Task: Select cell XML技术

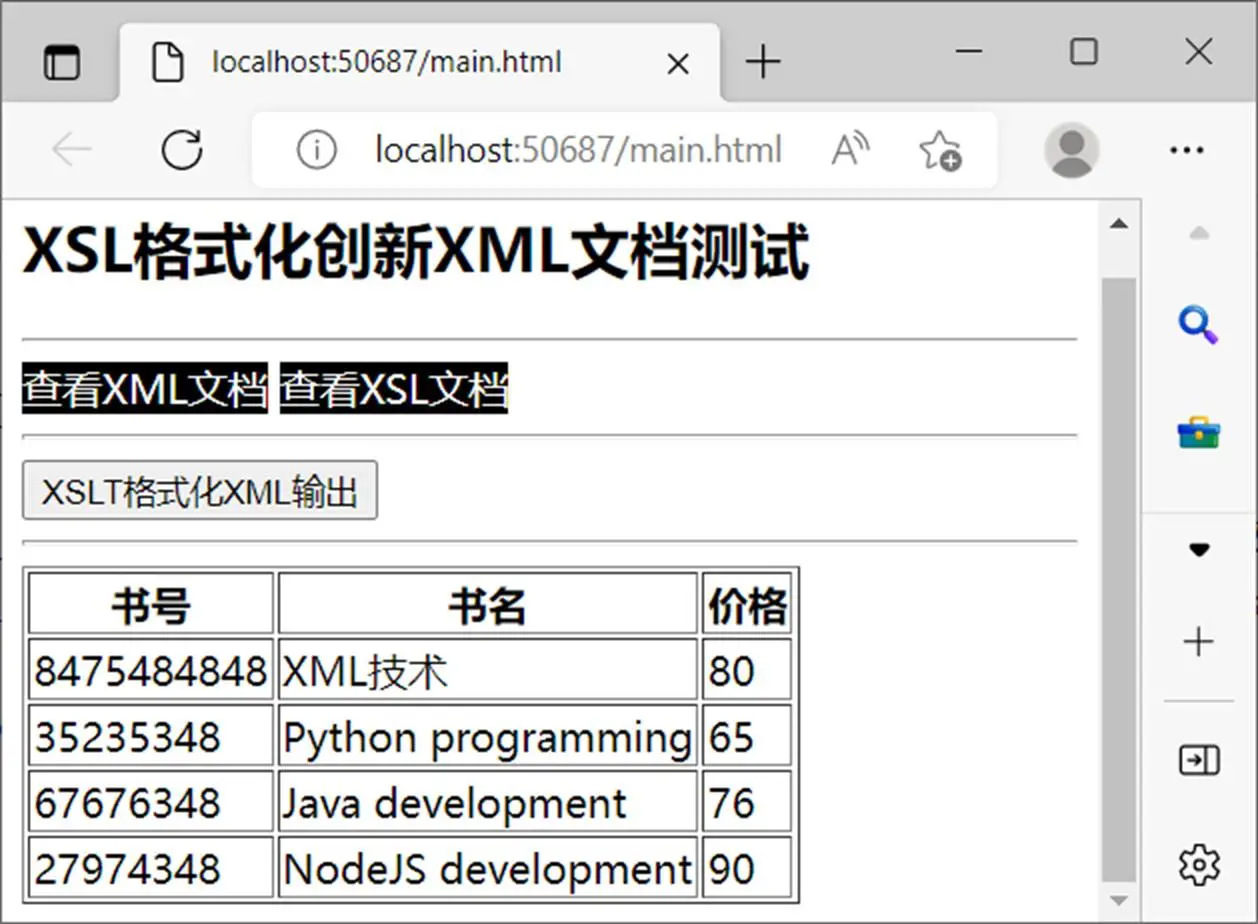Action: pyautogui.click(x=487, y=670)
